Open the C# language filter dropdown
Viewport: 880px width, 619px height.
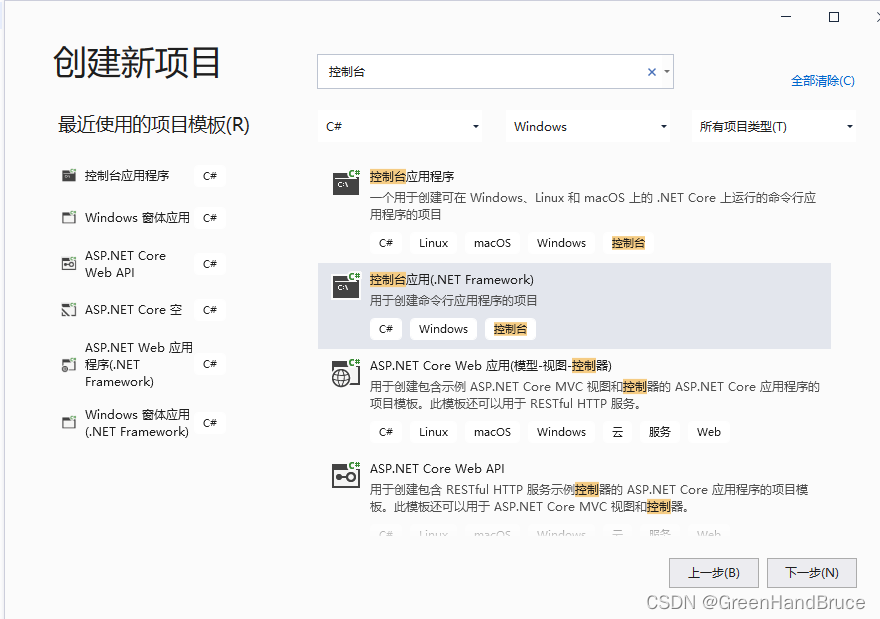click(x=400, y=126)
